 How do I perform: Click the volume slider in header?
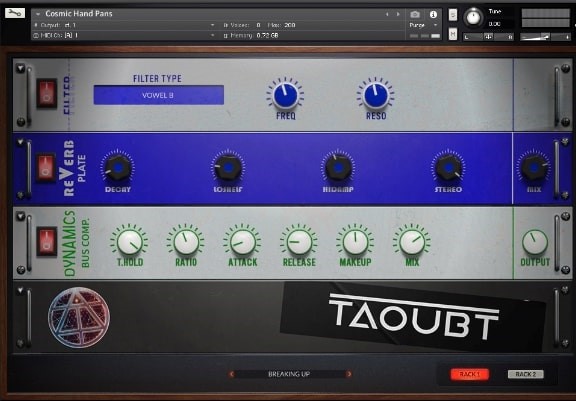[545, 37]
